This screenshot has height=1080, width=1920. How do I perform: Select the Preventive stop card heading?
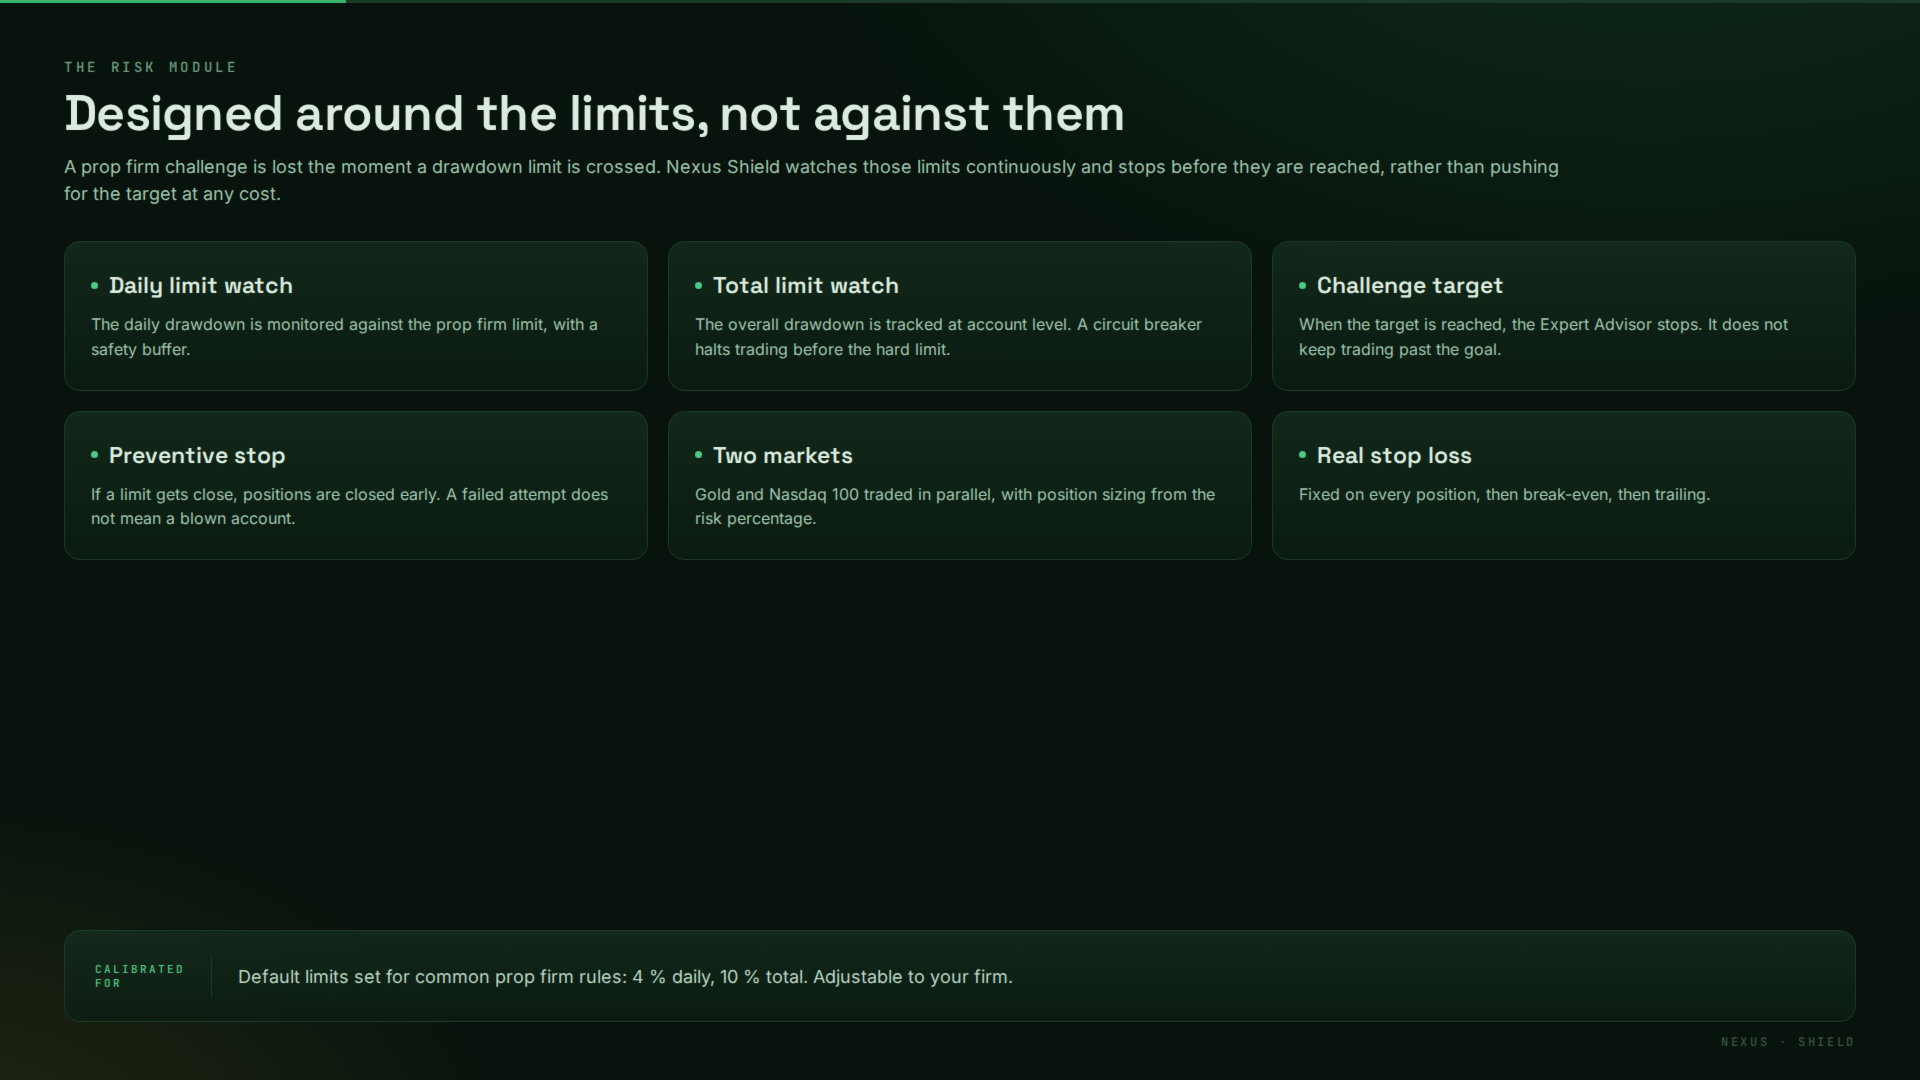197,456
